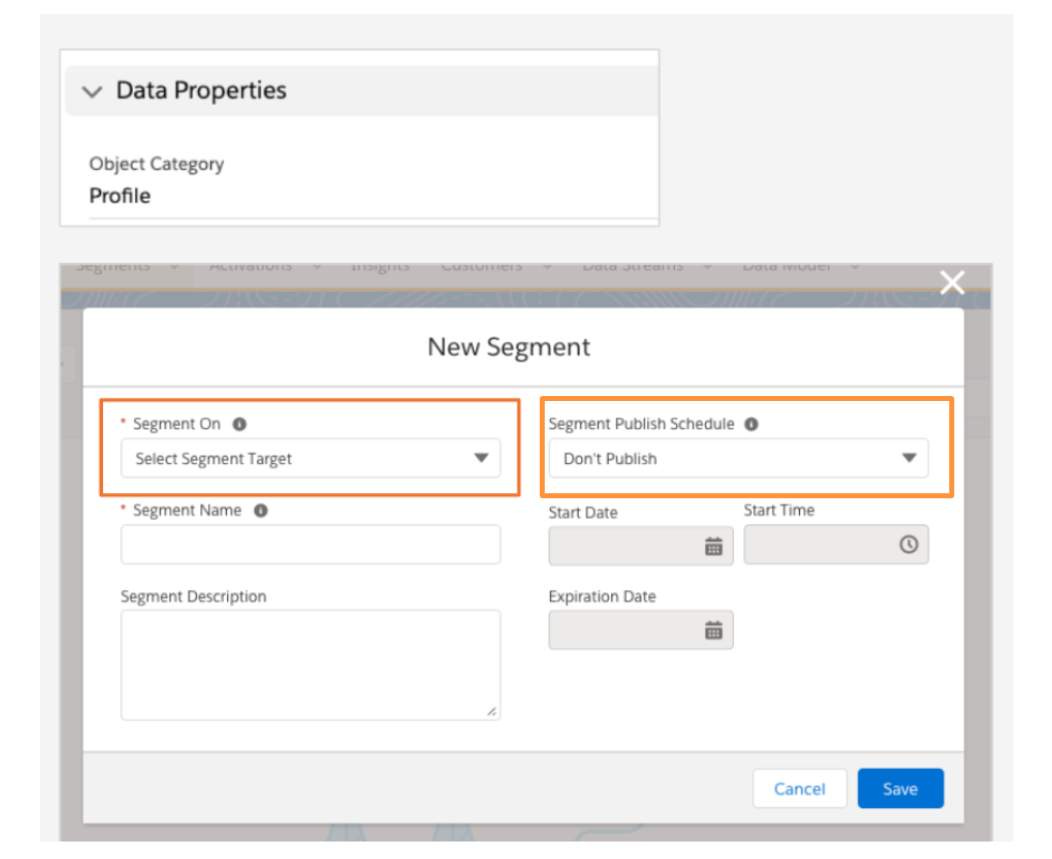Grab the Segment Description resize handle
The width and height of the screenshot is (1052, 859).
point(492,711)
